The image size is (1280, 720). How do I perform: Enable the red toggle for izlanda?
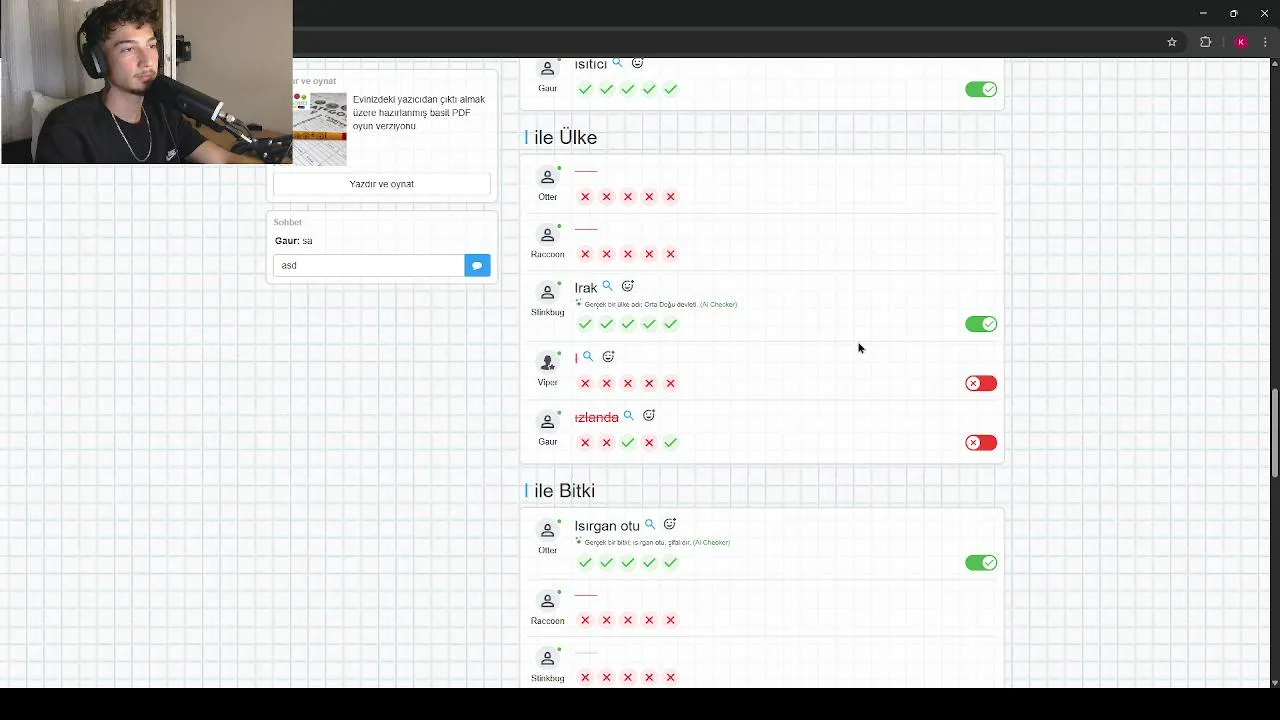(x=981, y=443)
